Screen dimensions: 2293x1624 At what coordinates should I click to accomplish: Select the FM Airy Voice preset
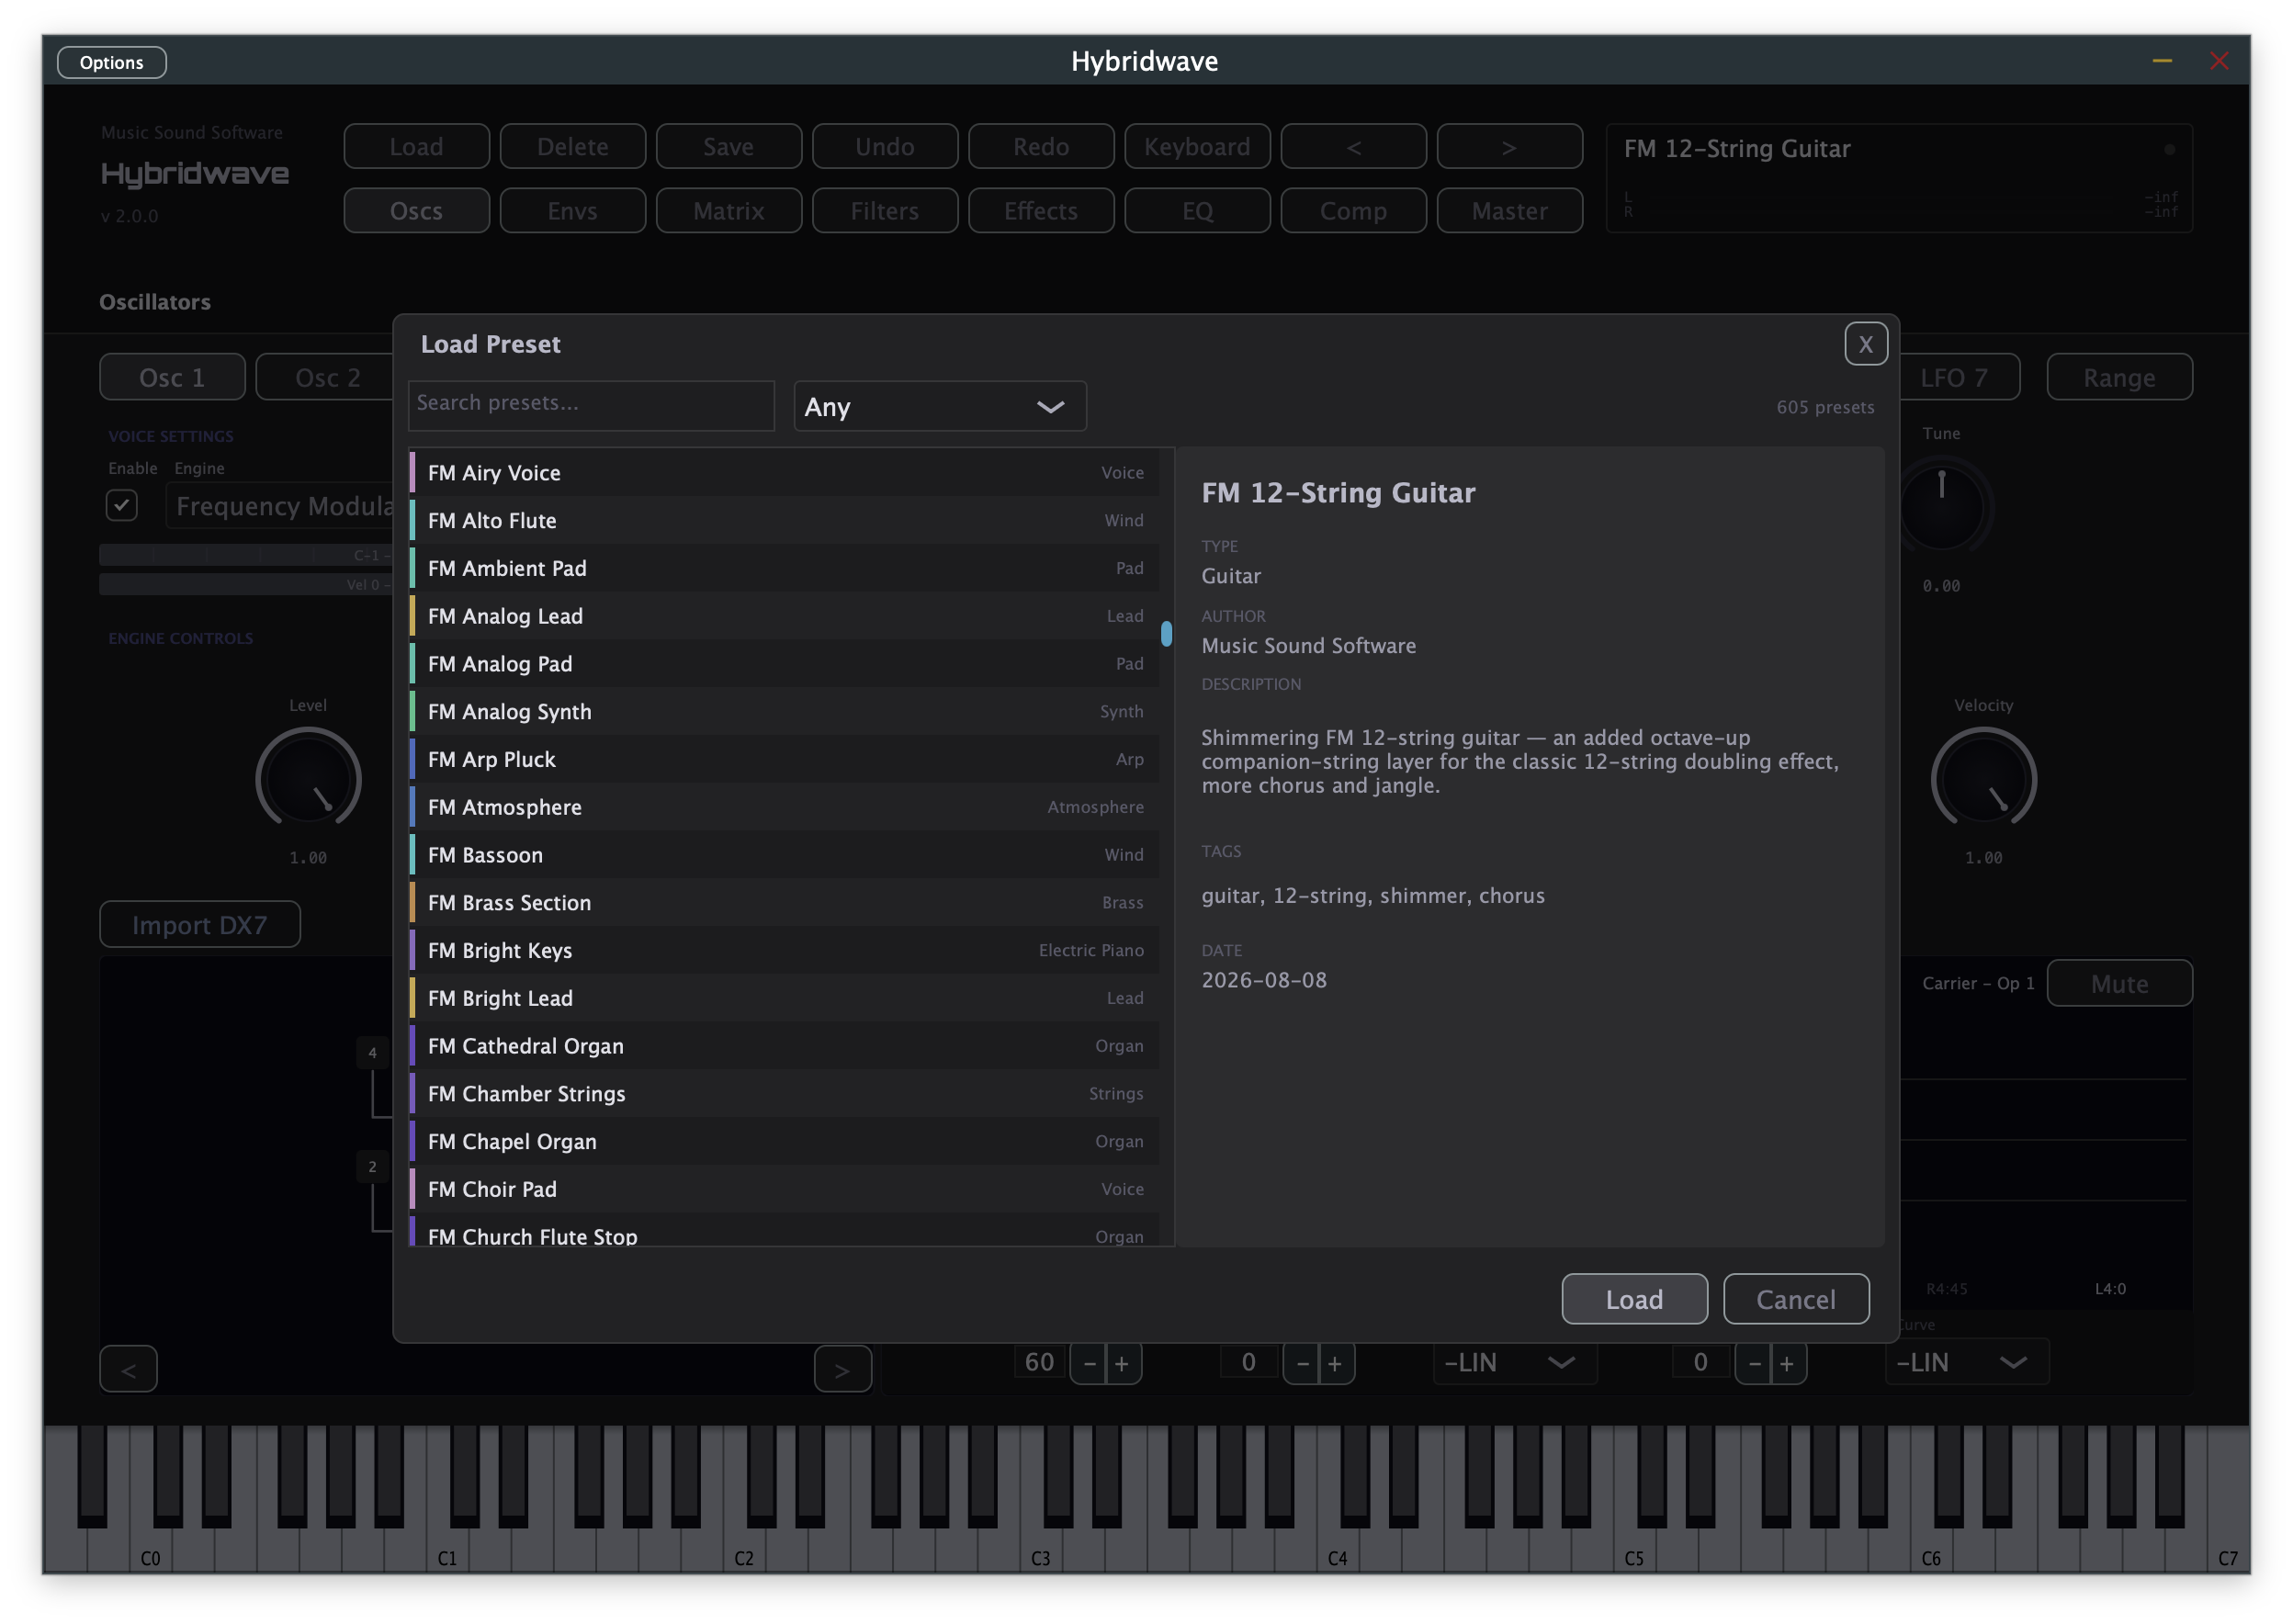[x=784, y=473]
